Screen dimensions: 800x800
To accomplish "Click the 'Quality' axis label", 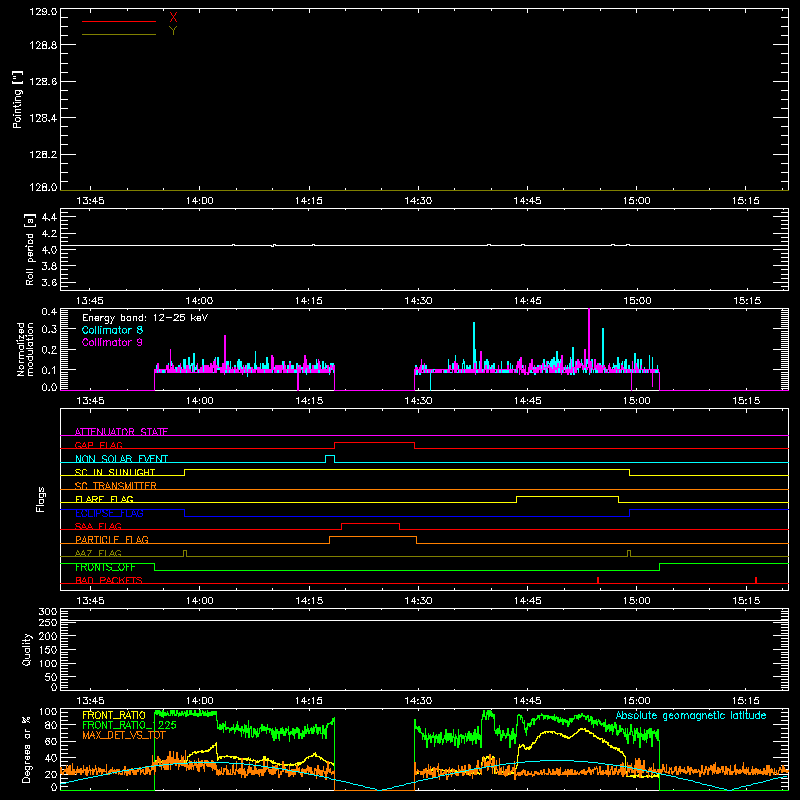I will [27, 649].
